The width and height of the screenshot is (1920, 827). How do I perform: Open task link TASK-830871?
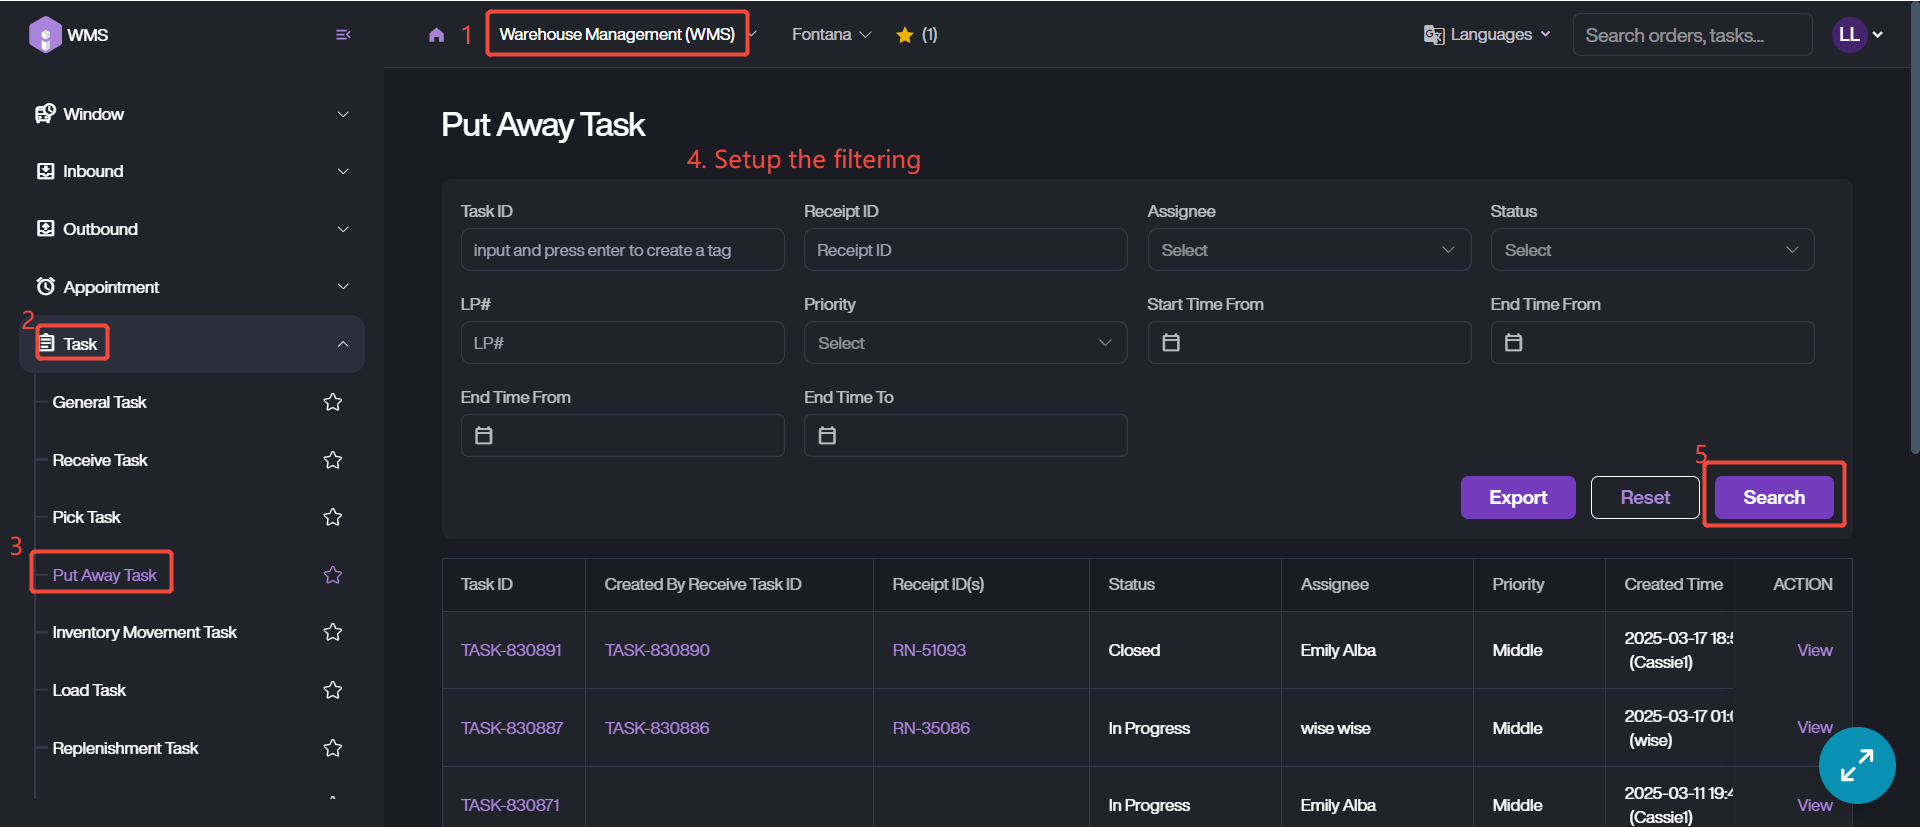pyautogui.click(x=510, y=805)
